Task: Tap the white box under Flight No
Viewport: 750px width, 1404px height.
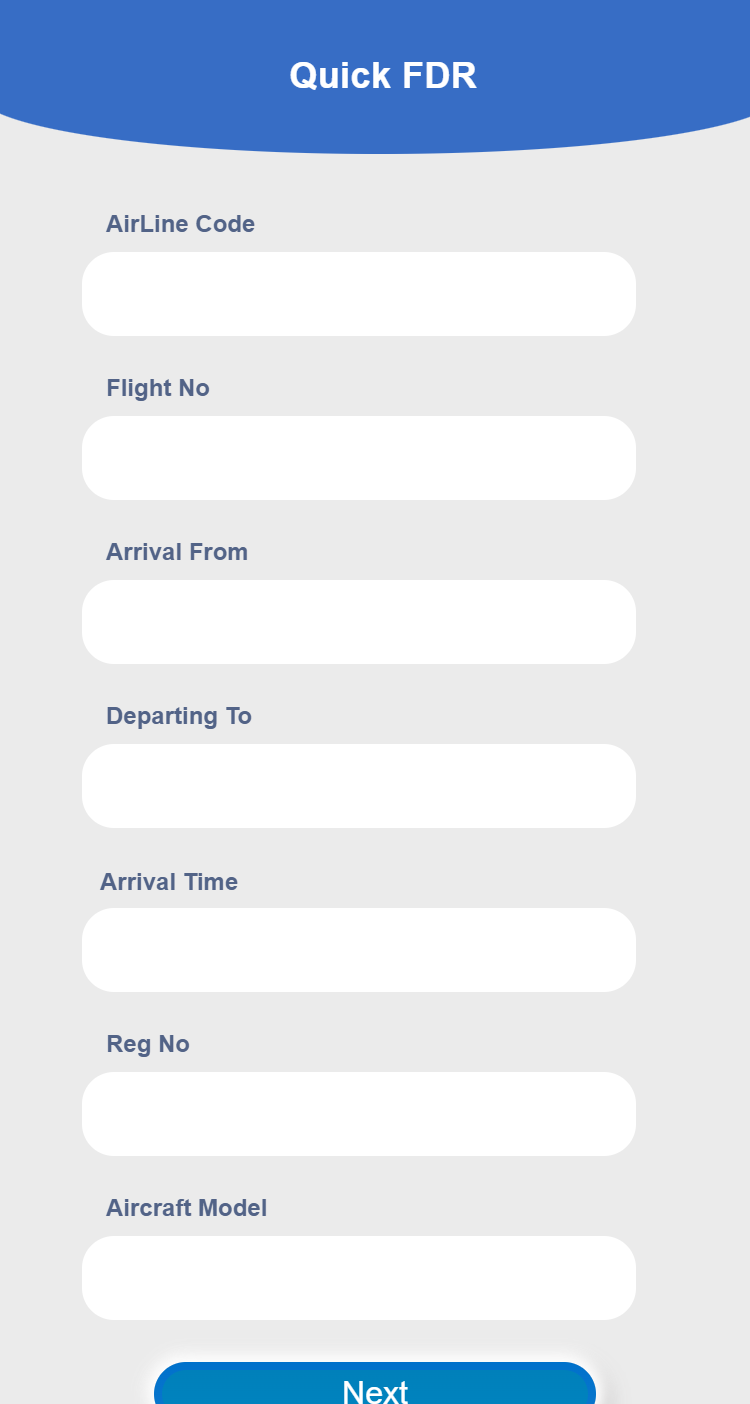Action: point(358,458)
